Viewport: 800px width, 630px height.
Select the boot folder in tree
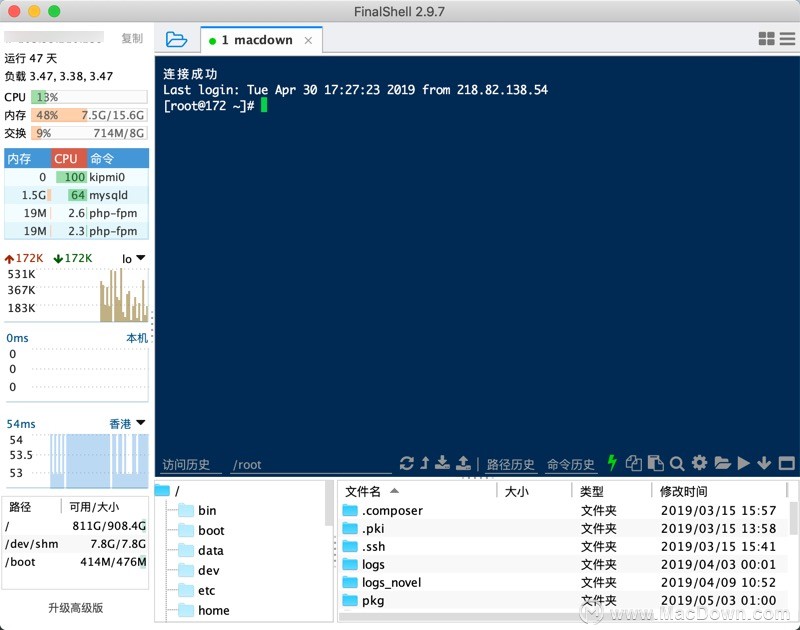[202, 531]
